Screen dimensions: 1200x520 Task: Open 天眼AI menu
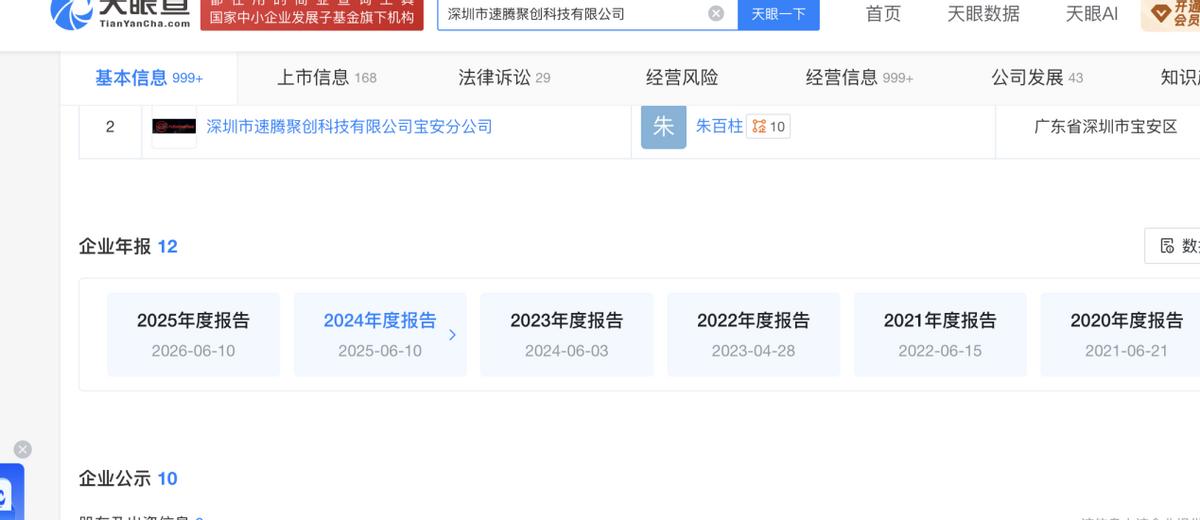tap(1091, 13)
